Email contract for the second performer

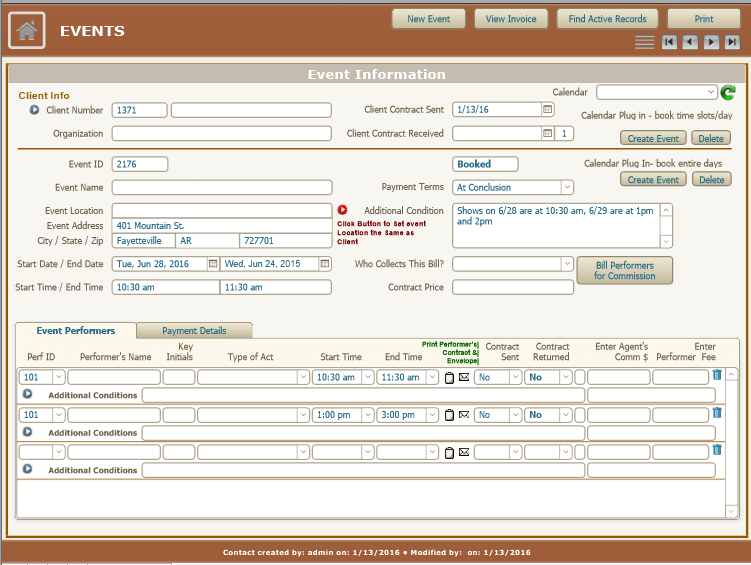click(x=464, y=415)
